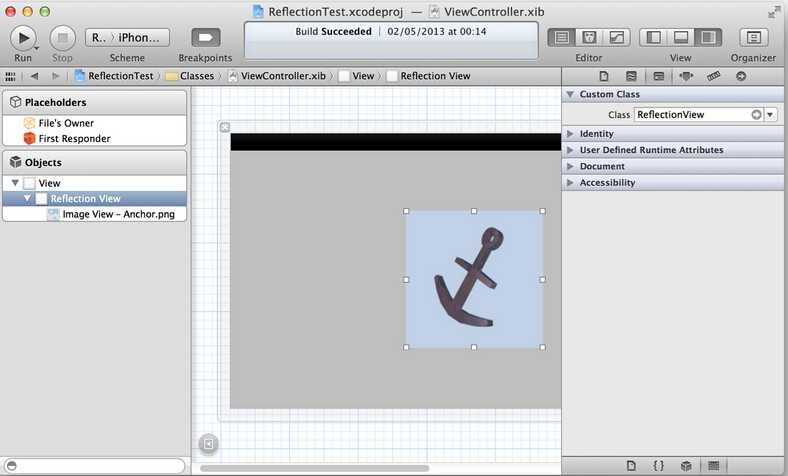Open the related files menu icon

[10, 76]
